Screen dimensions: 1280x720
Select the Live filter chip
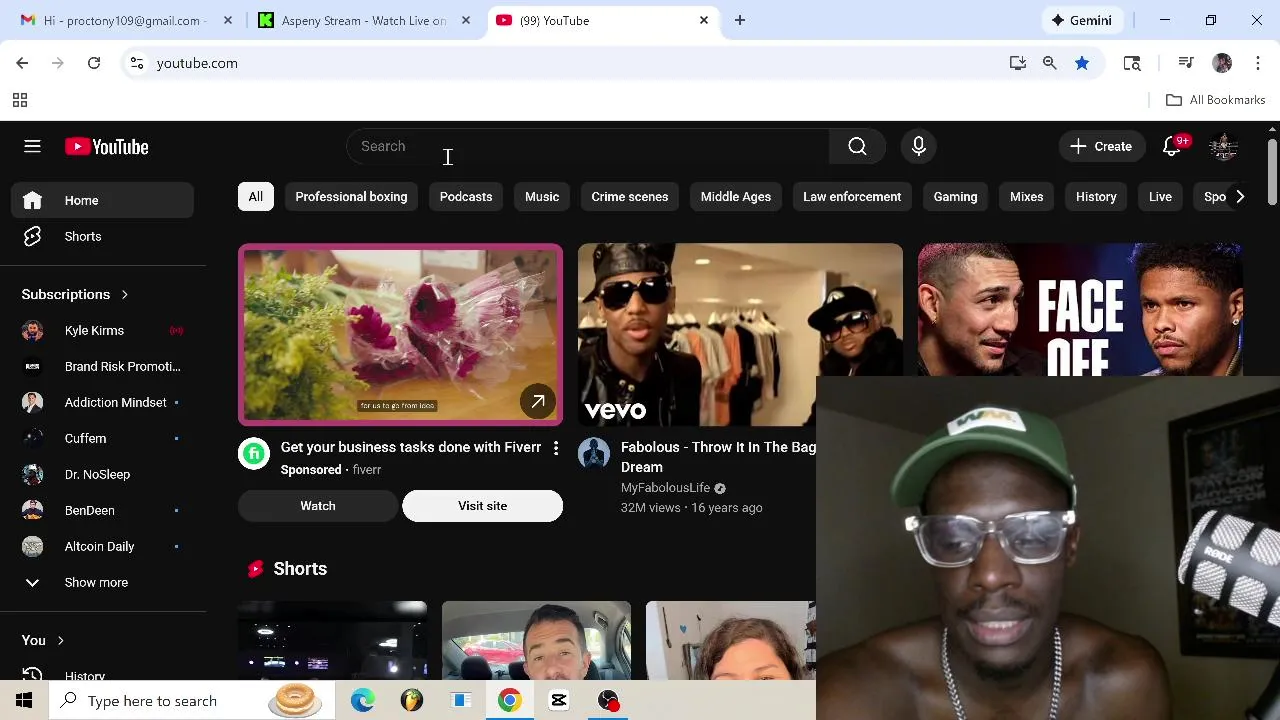click(1160, 197)
